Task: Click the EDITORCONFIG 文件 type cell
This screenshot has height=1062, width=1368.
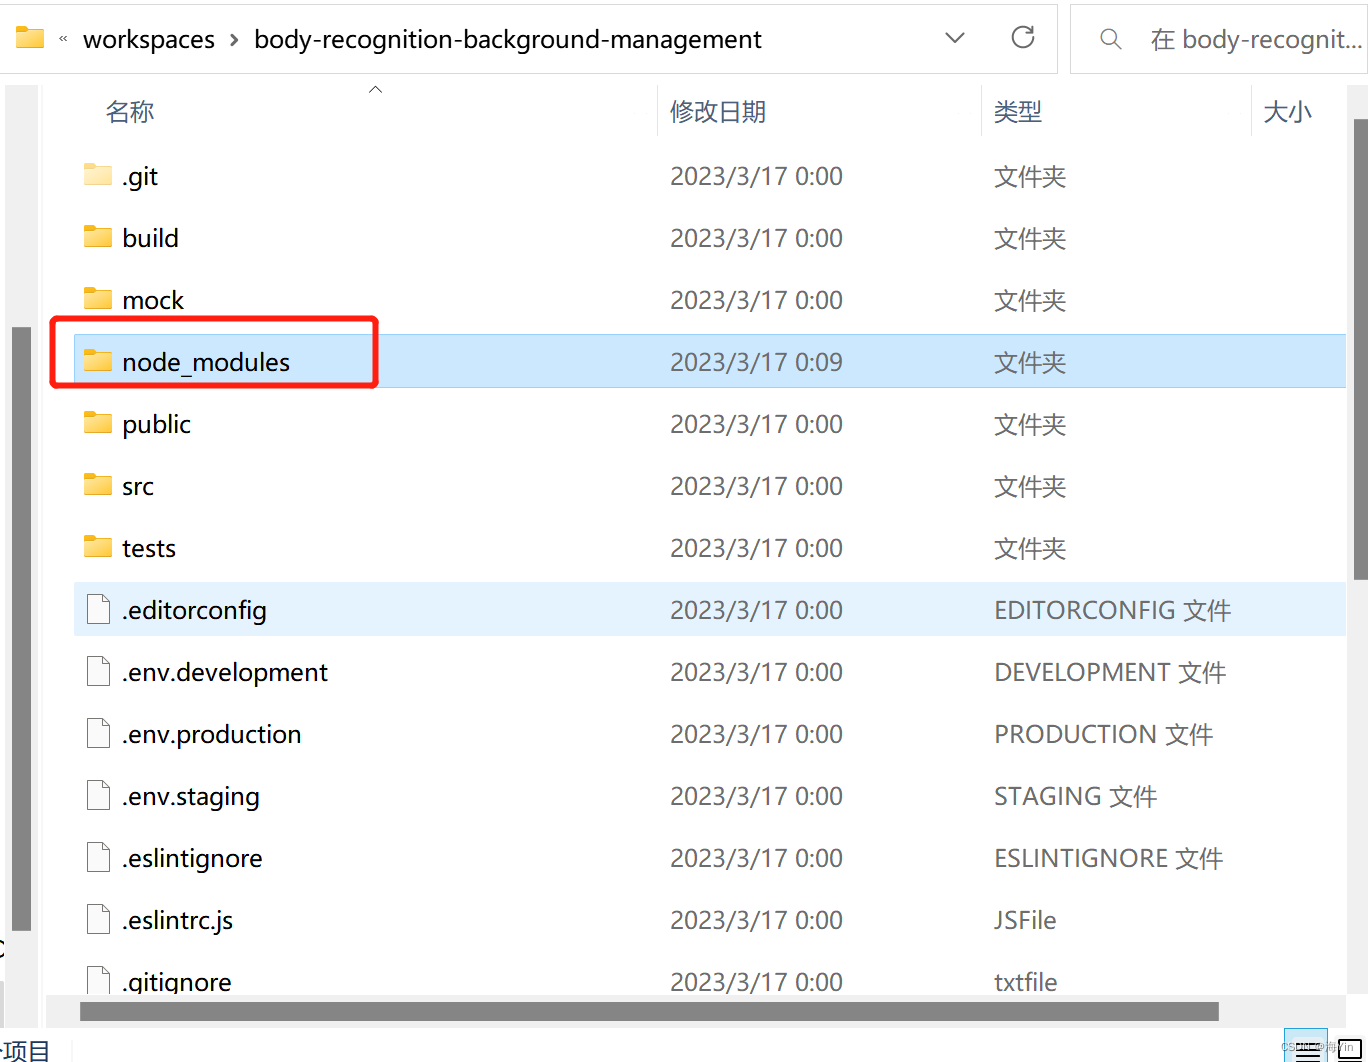Action: point(1112,610)
